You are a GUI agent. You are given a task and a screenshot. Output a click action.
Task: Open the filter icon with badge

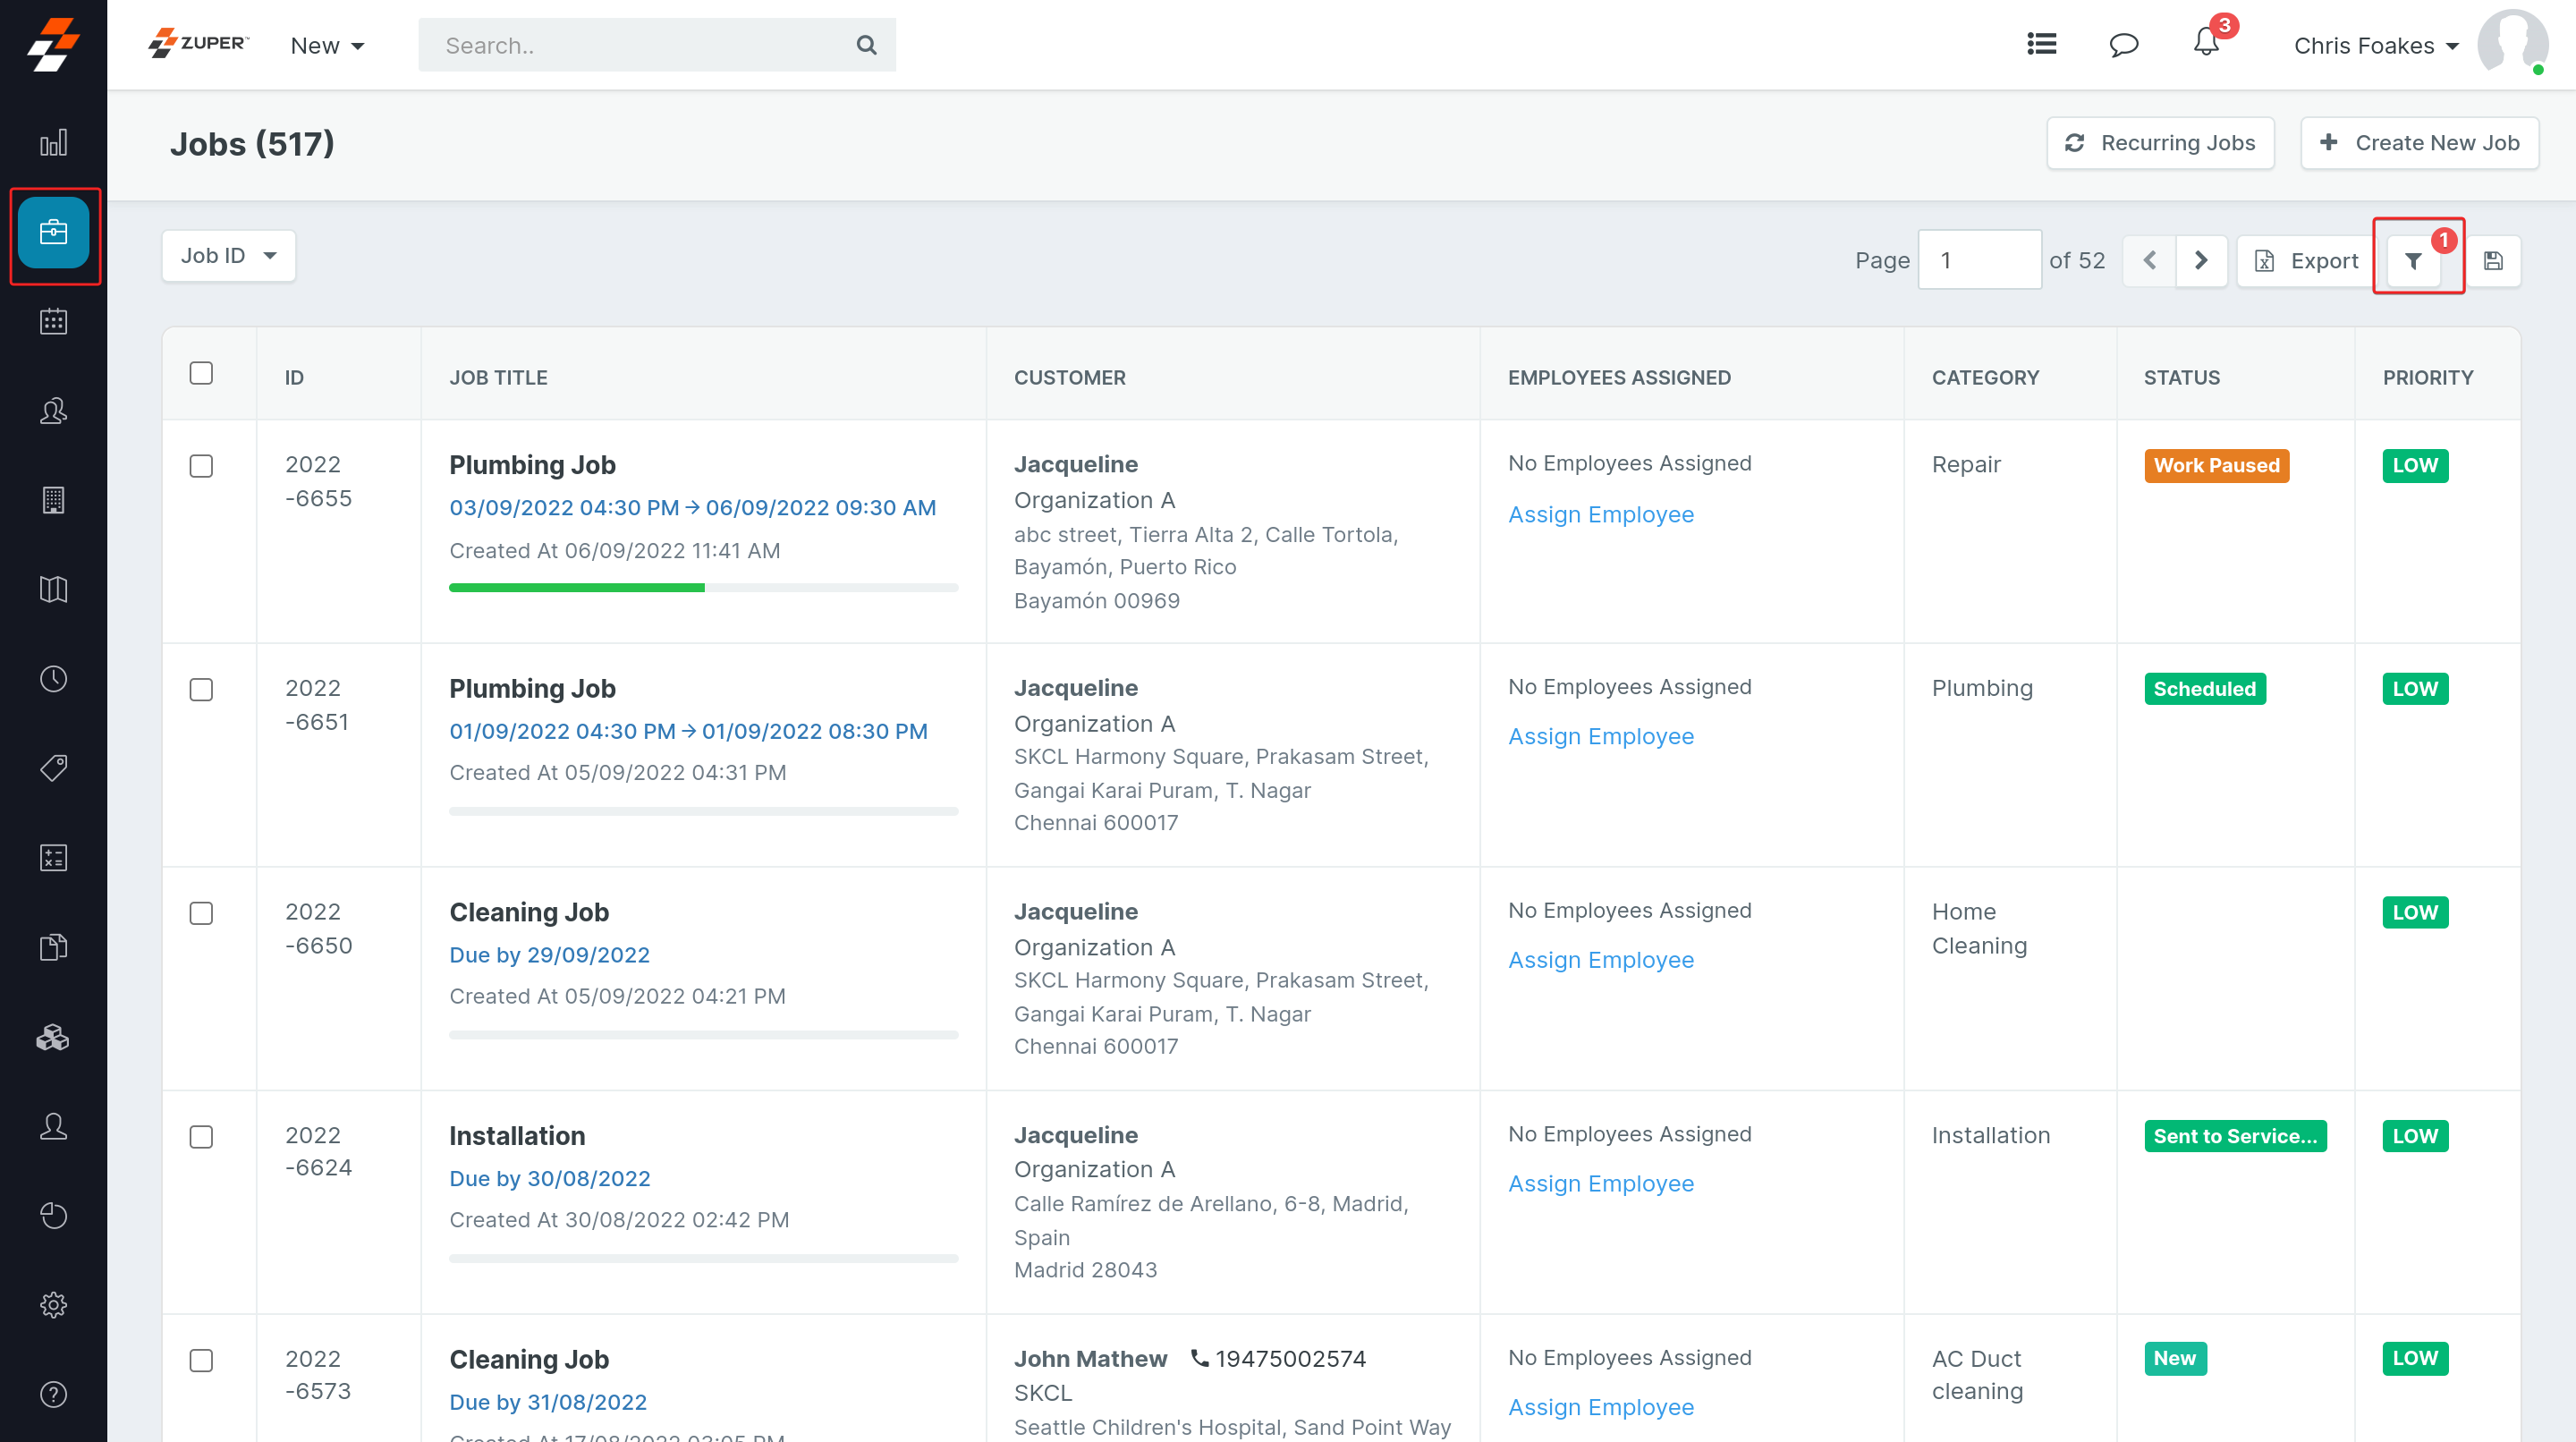click(2414, 261)
